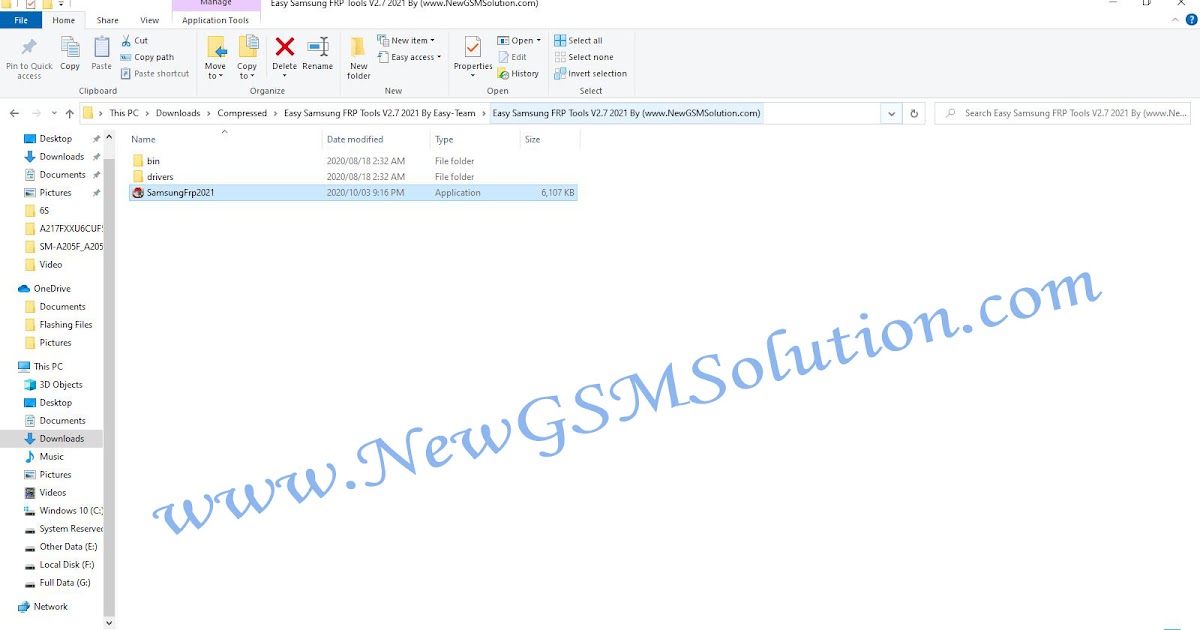
Task: Click Invert selection
Action: pyautogui.click(x=590, y=73)
